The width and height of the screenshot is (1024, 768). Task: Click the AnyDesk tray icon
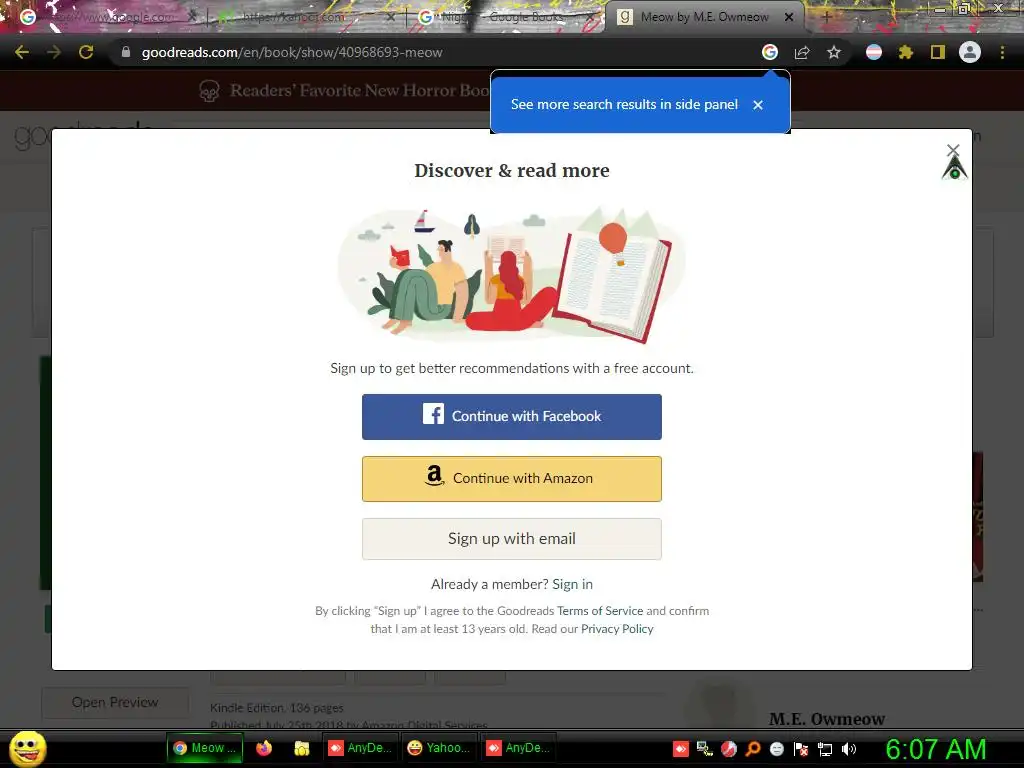(x=680, y=749)
